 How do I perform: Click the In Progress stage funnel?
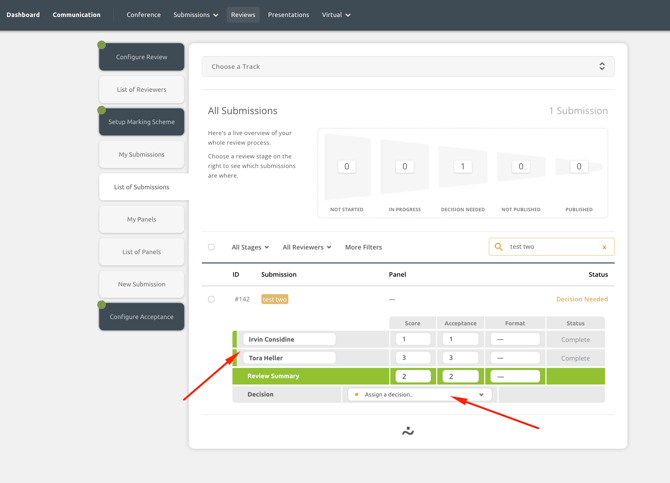[404, 167]
